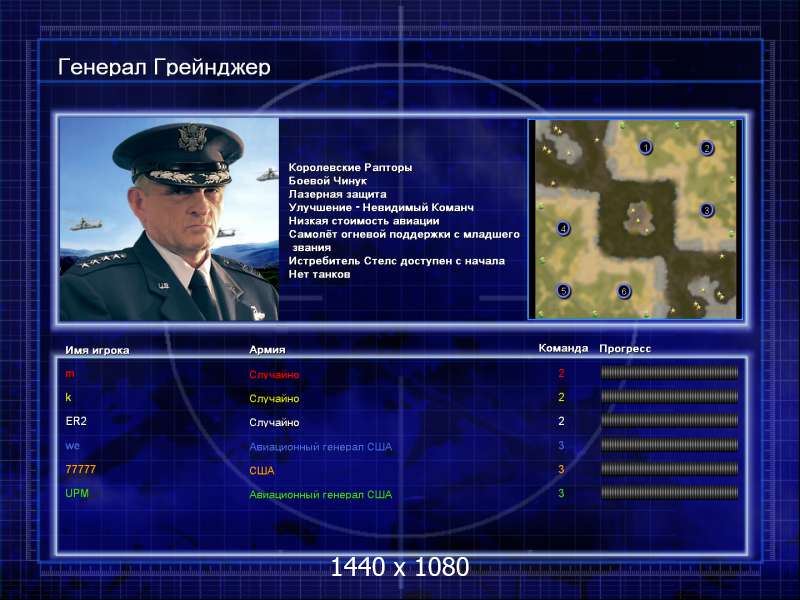Click the Армия column header
Screen dimensions: 800x600
[267, 350]
